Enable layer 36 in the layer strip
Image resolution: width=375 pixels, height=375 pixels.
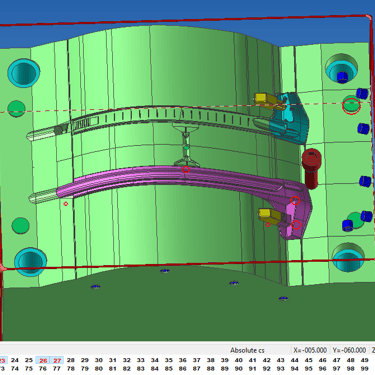[183, 360]
